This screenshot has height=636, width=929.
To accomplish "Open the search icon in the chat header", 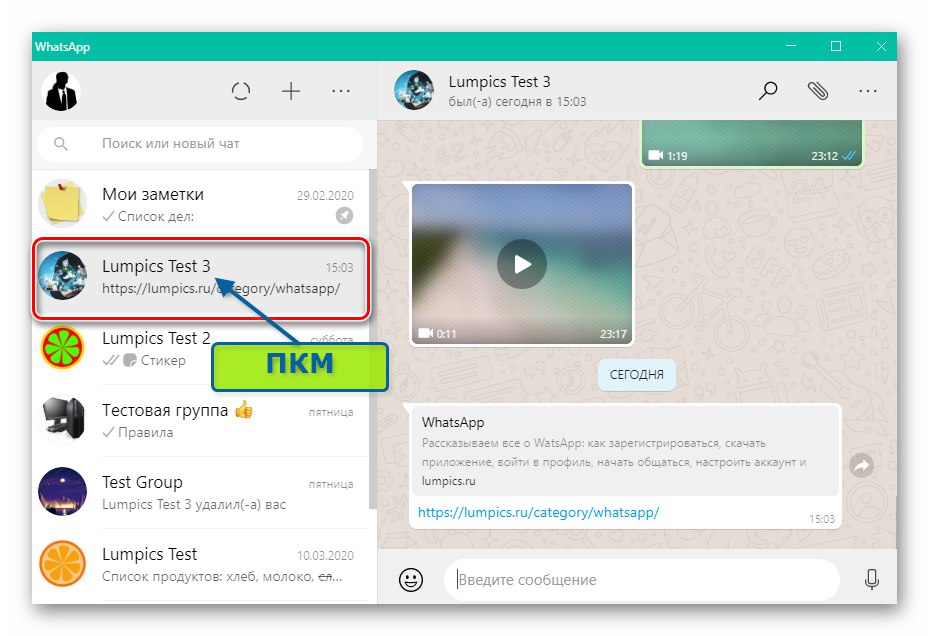I will pos(768,91).
